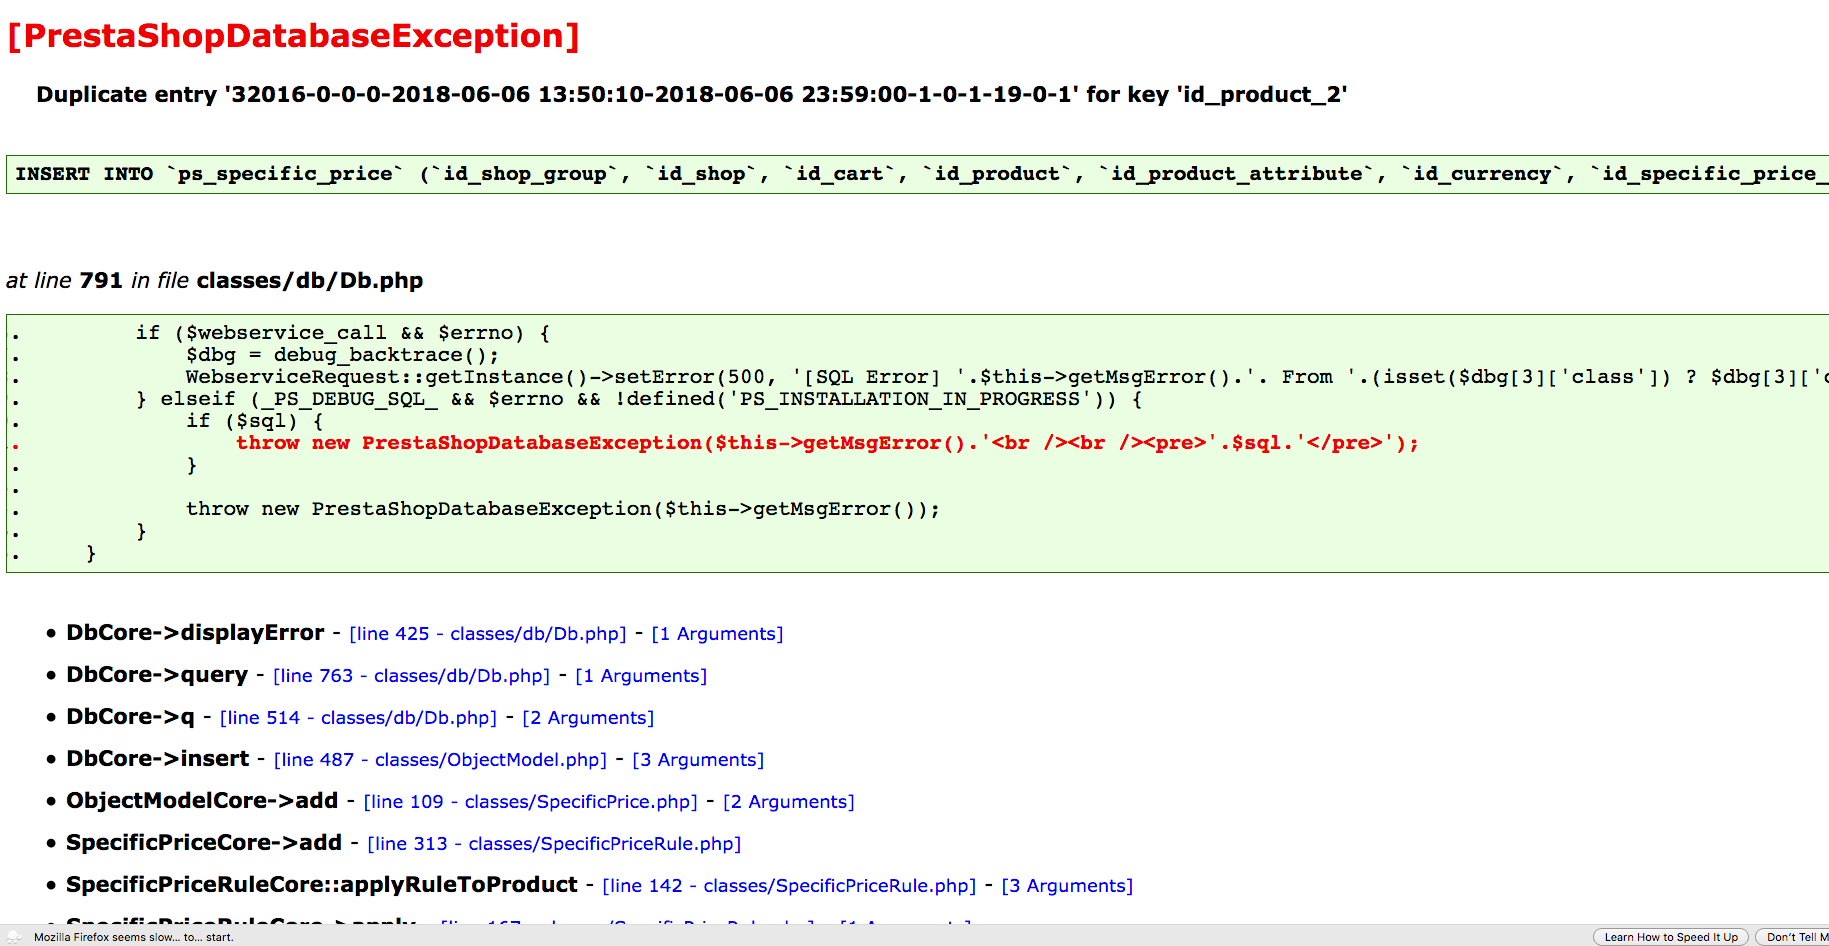Screen dimensions: 1829x946
Task: Click the 'Learn How to Speed It Up' button
Action: click(1671, 937)
